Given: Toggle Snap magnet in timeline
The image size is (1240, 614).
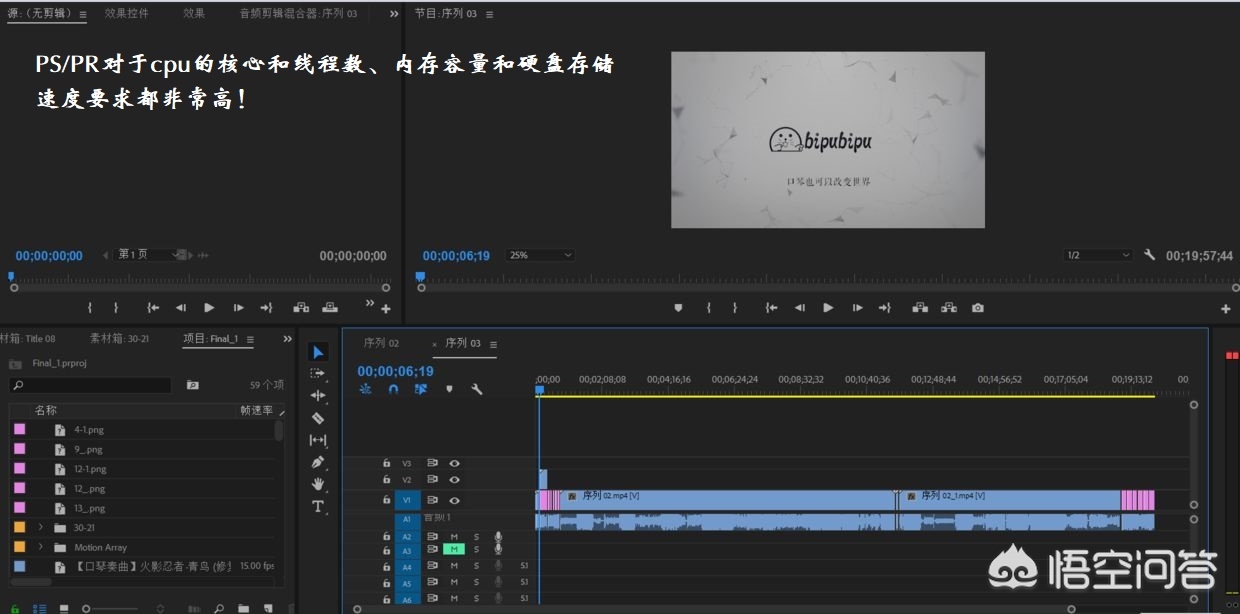Looking at the screenshot, I should (x=393, y=389).
